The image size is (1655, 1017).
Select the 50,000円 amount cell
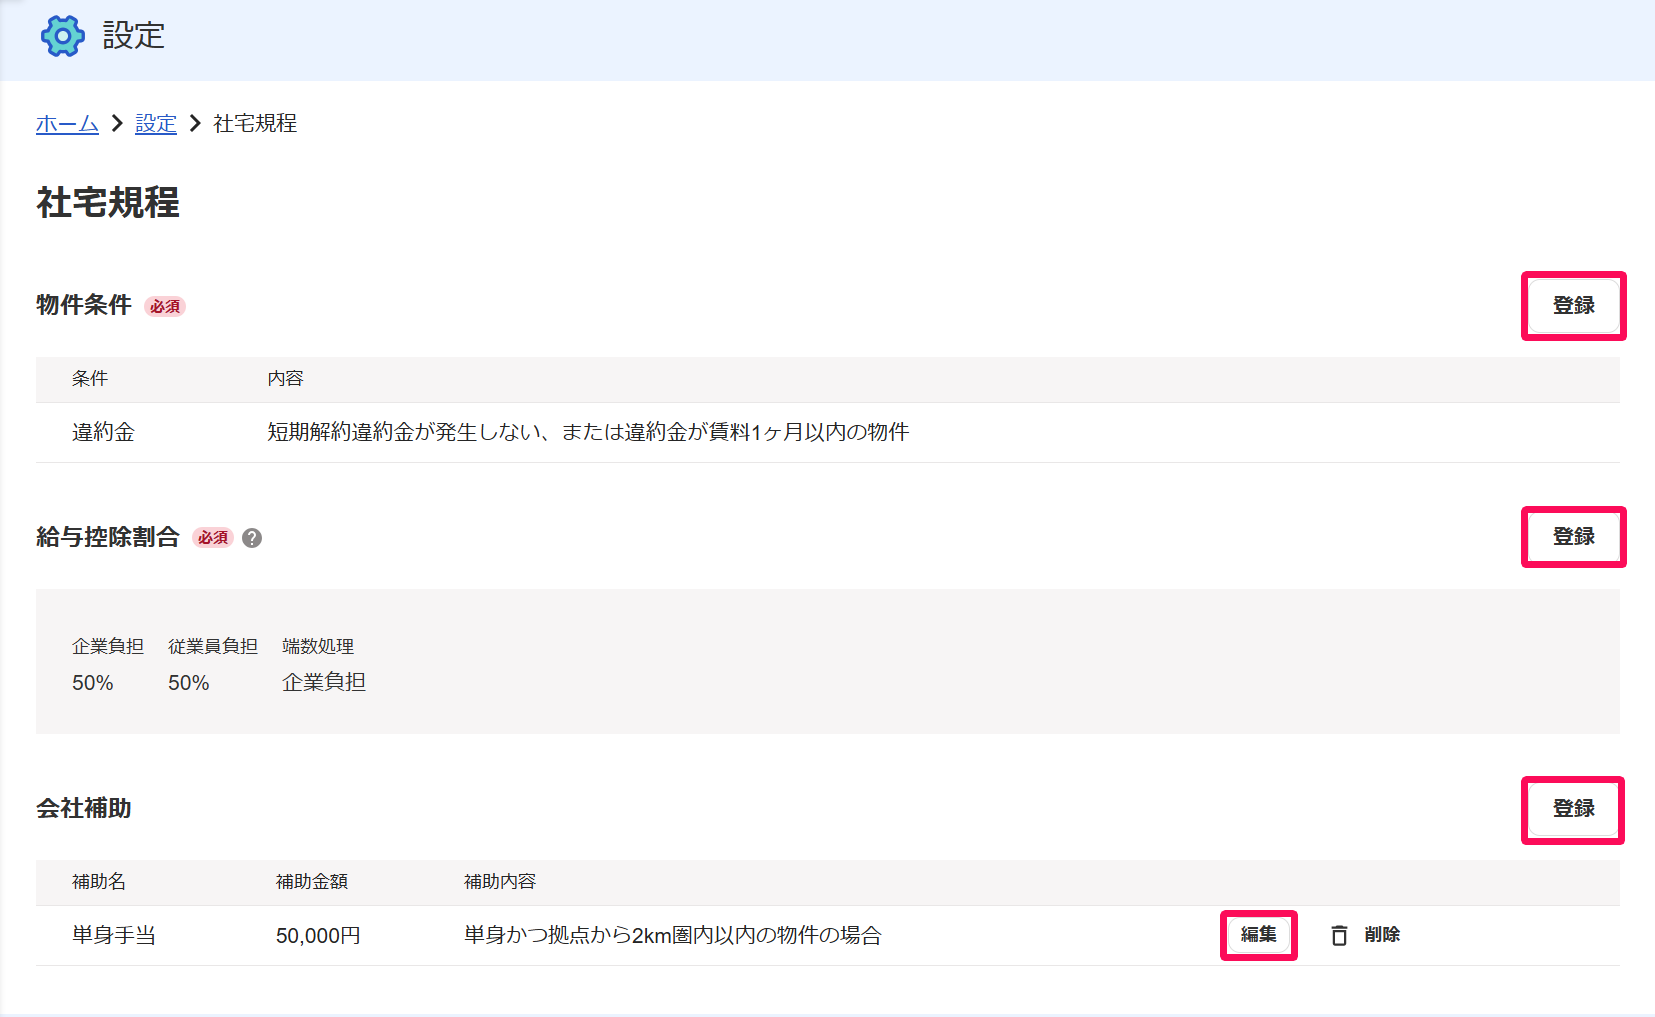pyautogui.click(x=318, y=936)
